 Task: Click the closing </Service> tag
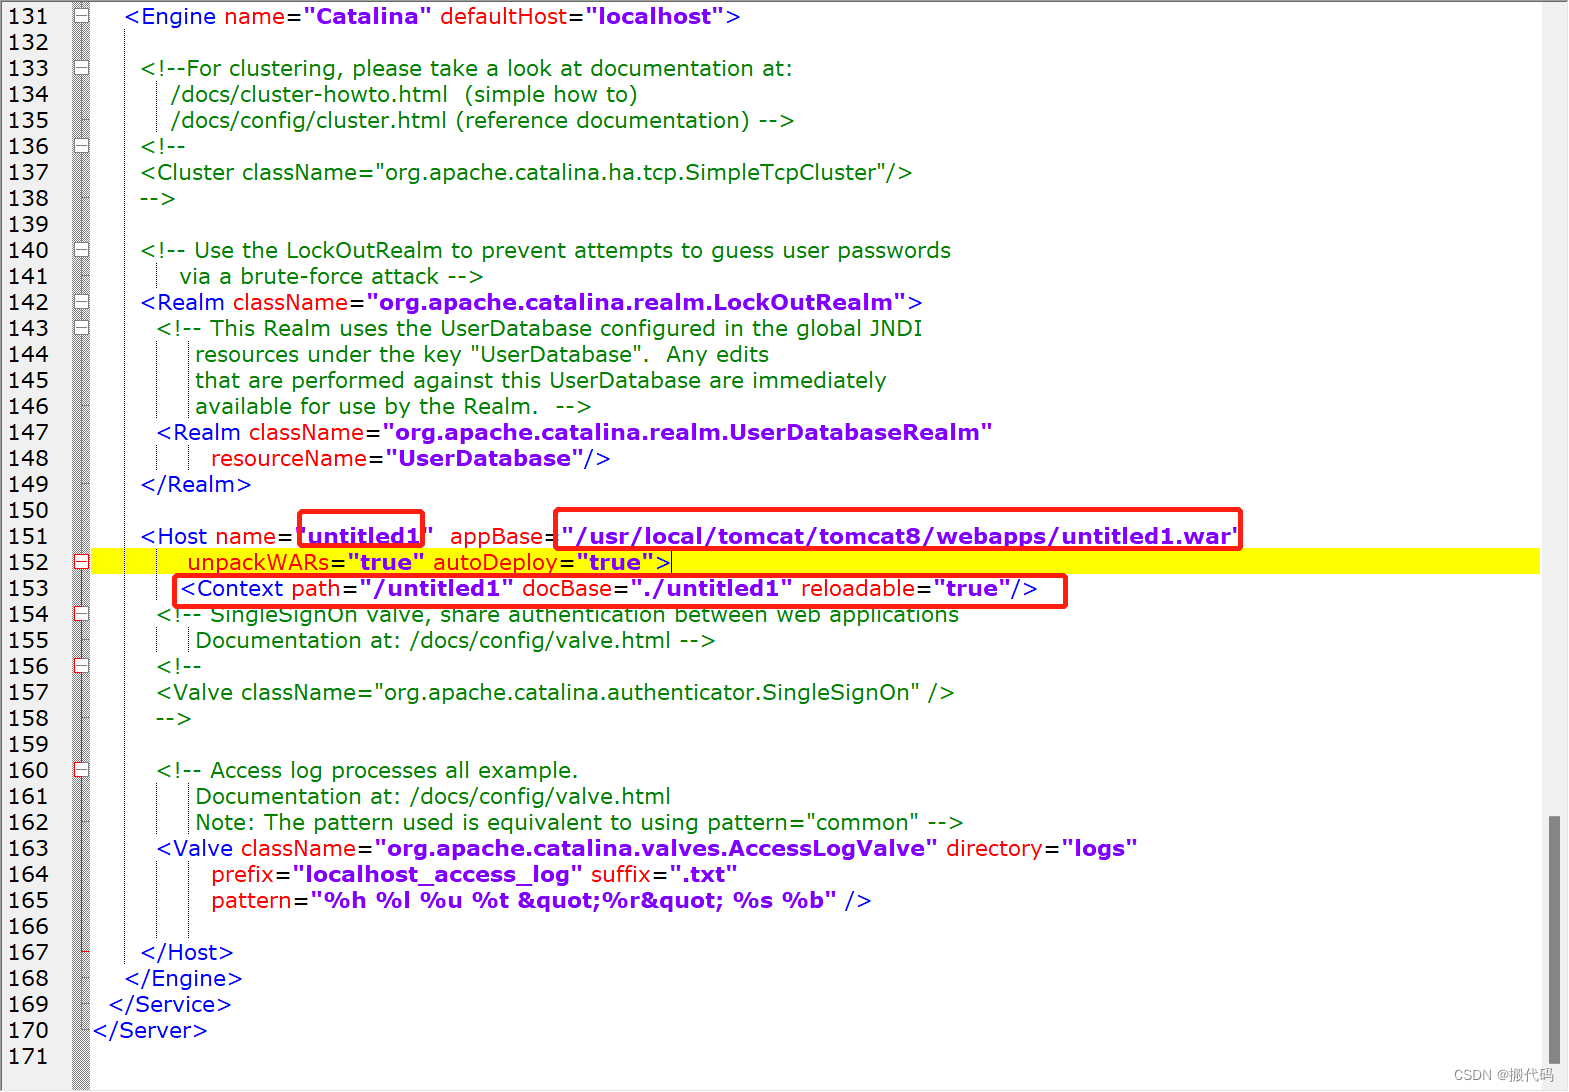pos(170,1004)
